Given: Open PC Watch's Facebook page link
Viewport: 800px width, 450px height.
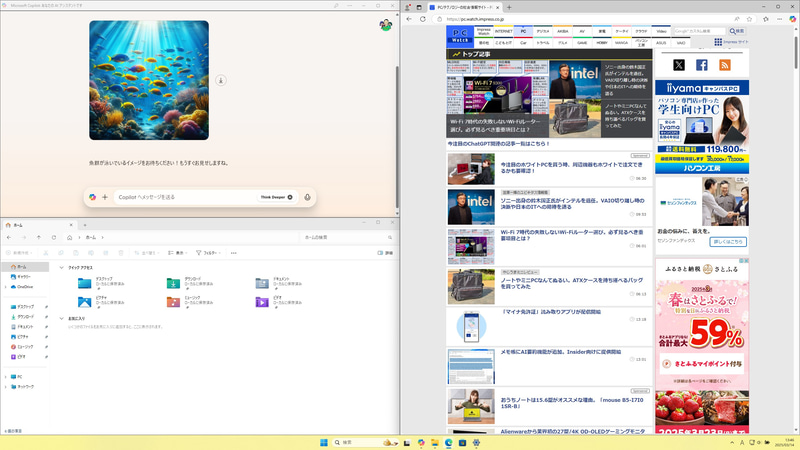Looking at the screenshot, I should pyautogui.click(x=702, y=65).
